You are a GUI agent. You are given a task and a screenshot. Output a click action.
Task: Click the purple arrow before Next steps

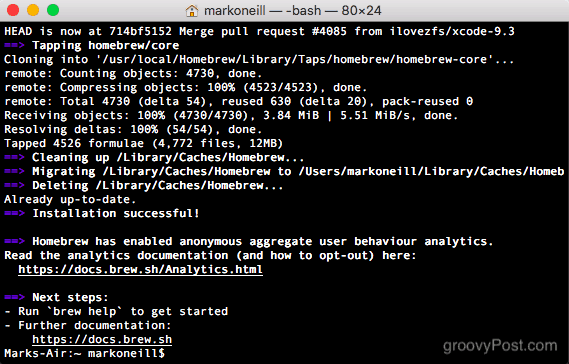coord(14,297)
